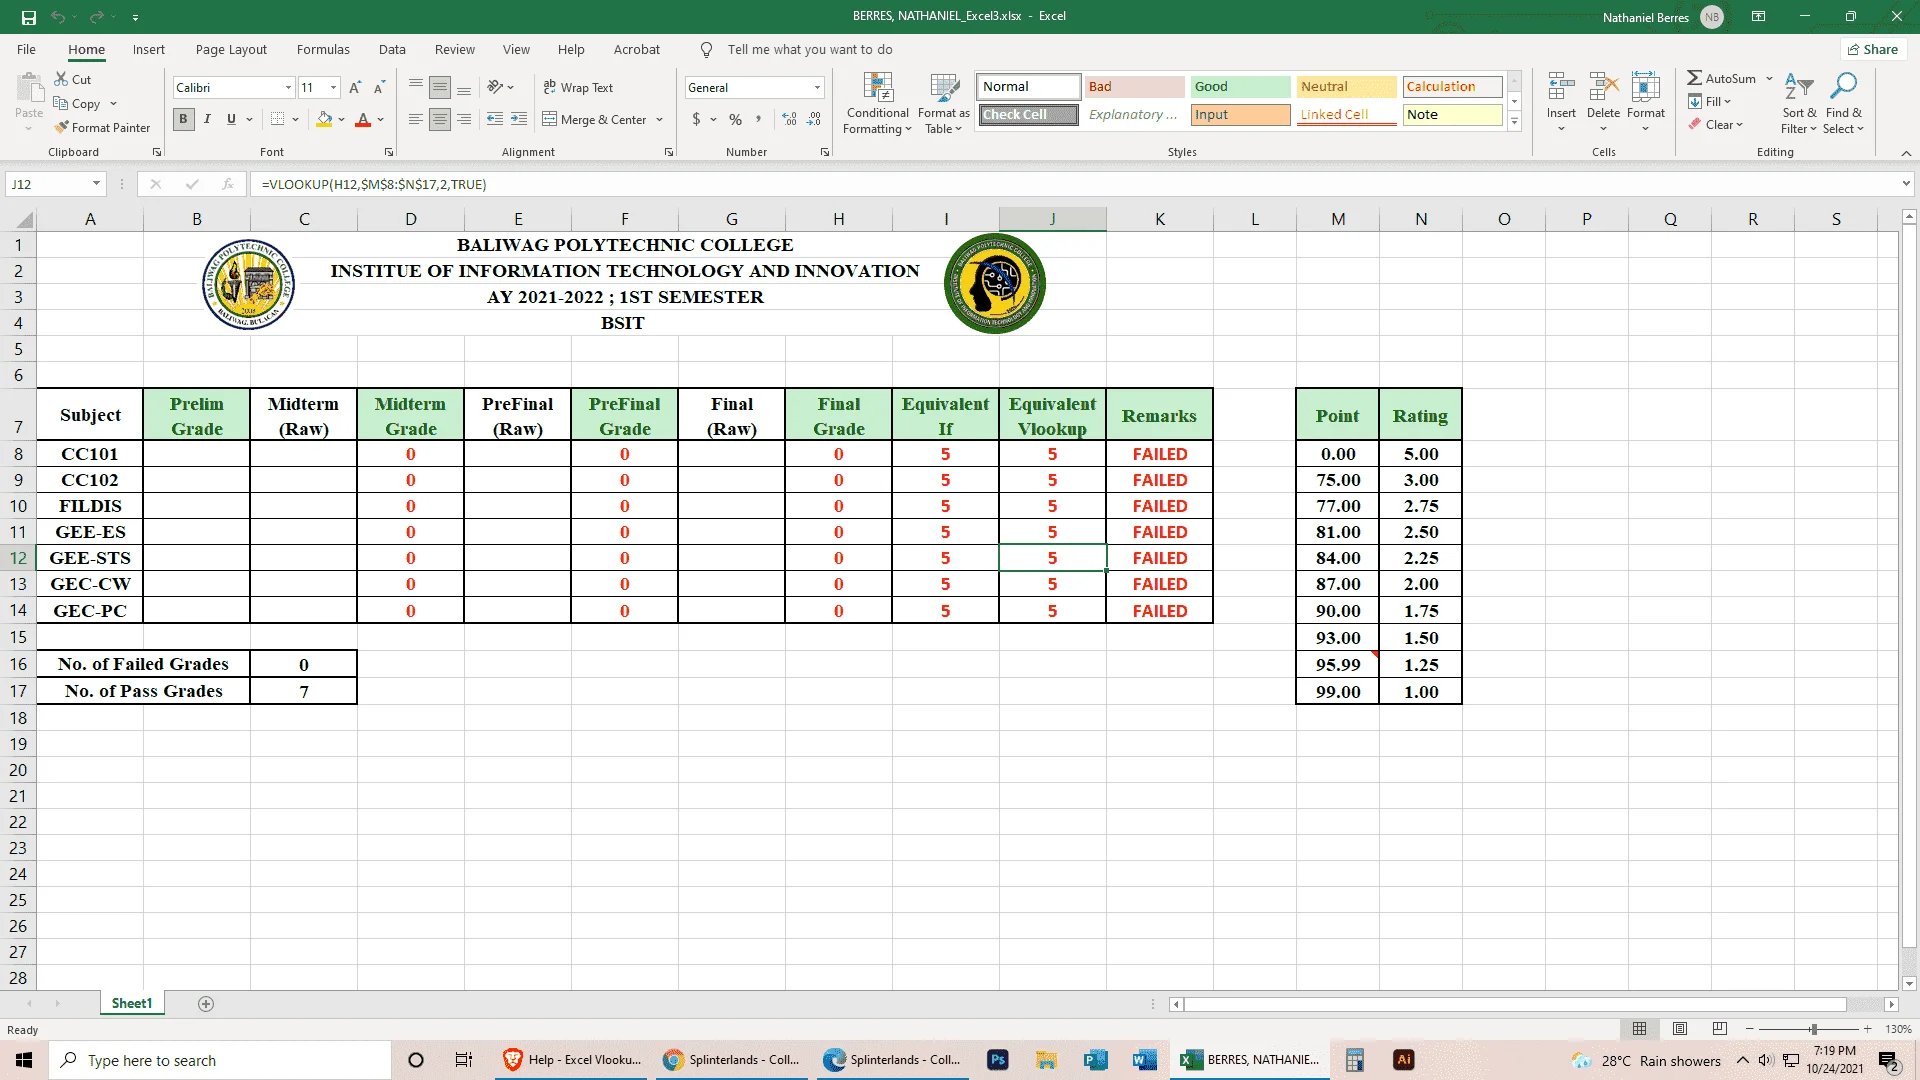Click the Insert Function fx button
Viewport: 1920px width, 1080px height.
coord(228,184)
